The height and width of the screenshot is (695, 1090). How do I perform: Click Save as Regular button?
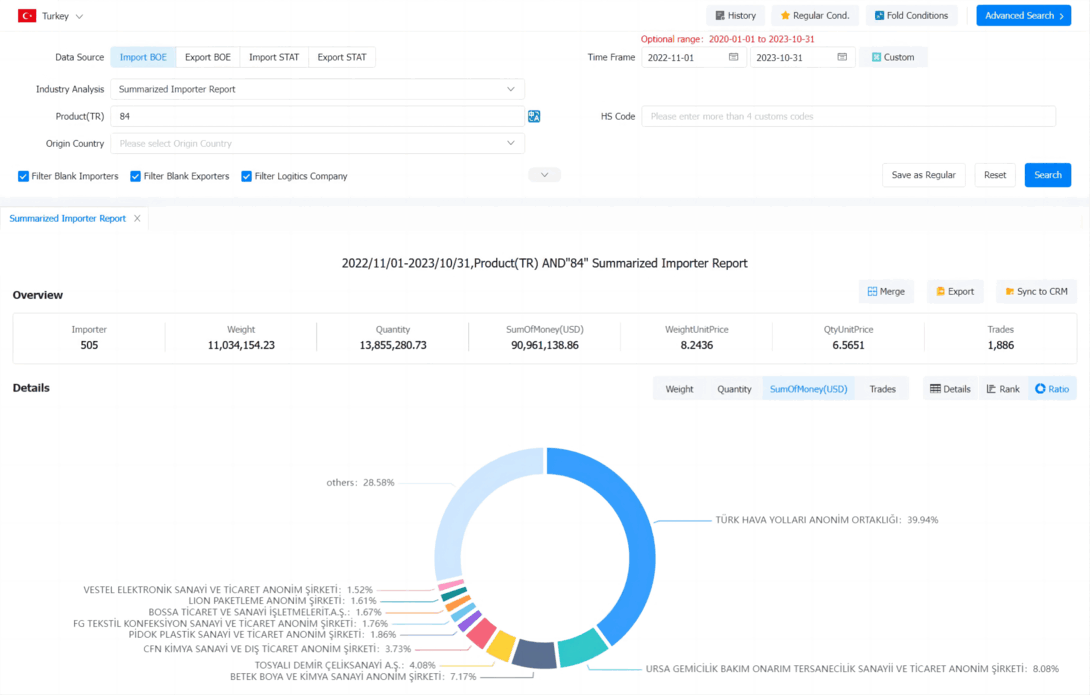[923, 175]
